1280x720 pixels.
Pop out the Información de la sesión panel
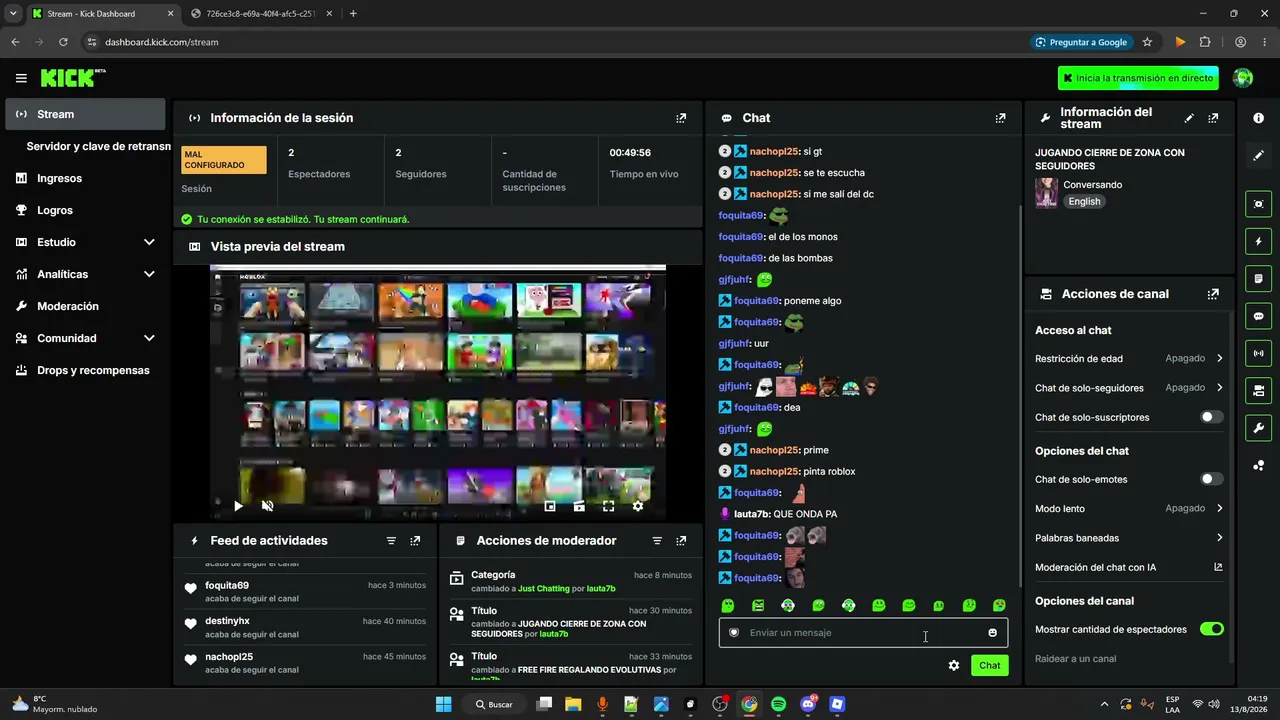click(681, 118)
